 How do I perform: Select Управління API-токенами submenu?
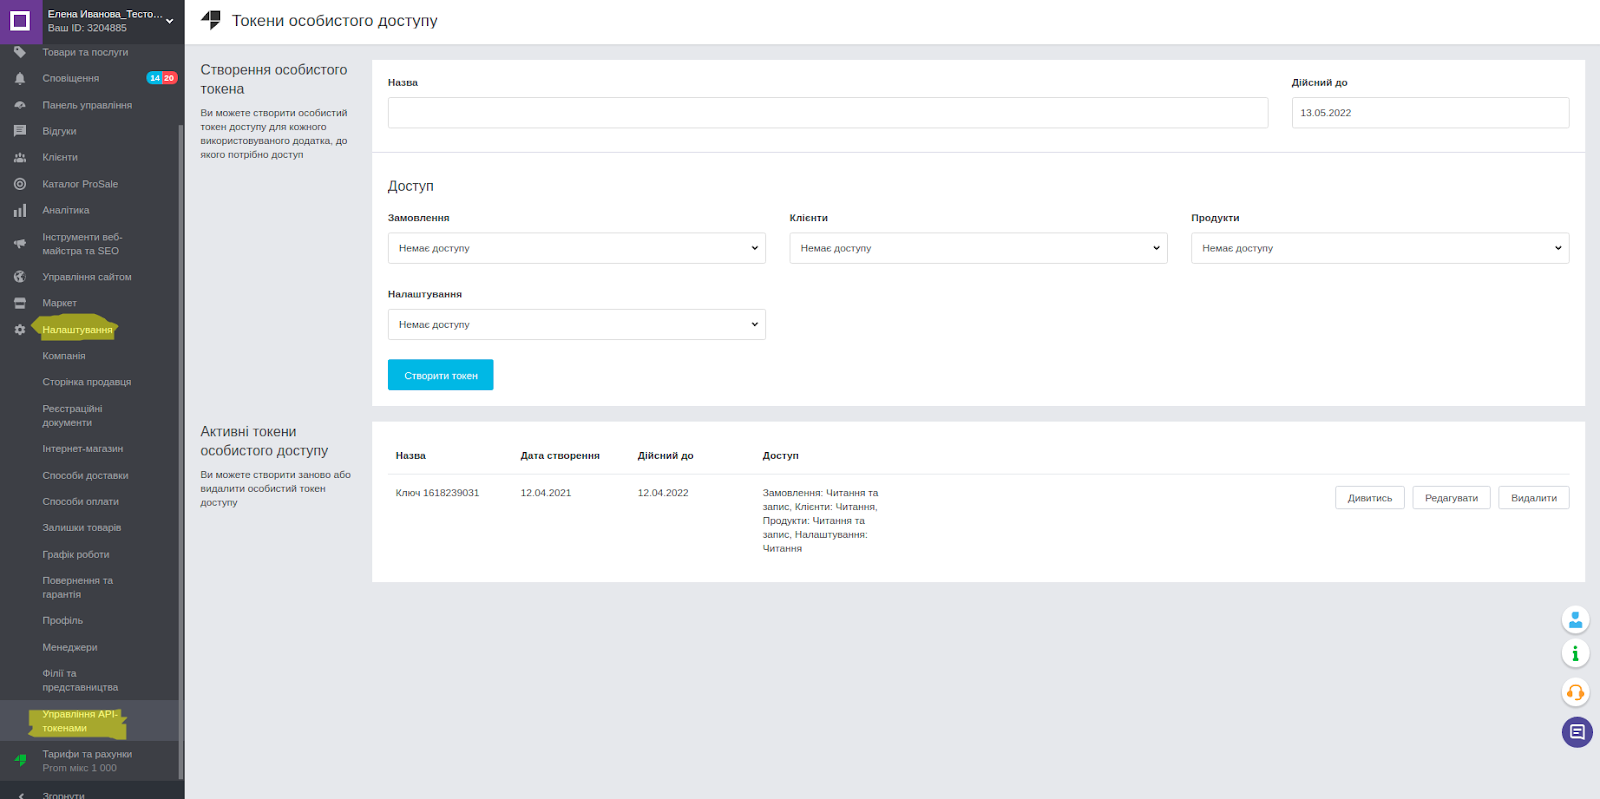(x=80, y=721)
